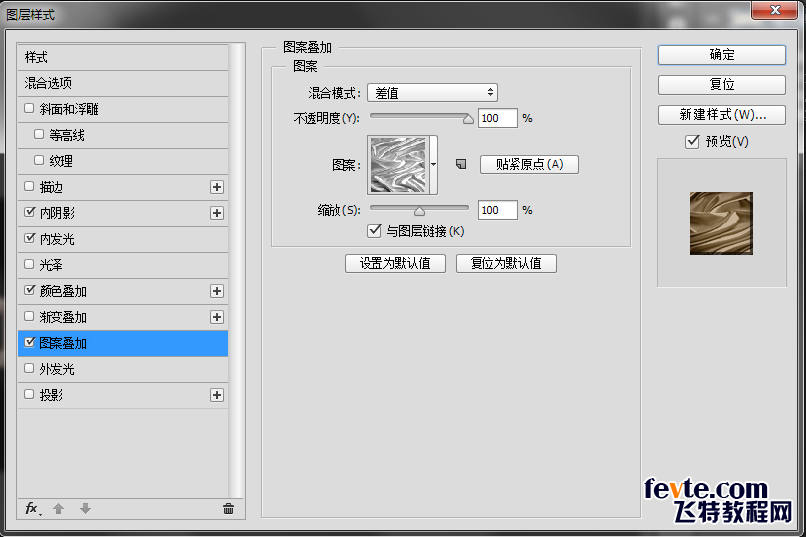
Task: Enable the 纹理 checkbox
Action: [39, 160]
